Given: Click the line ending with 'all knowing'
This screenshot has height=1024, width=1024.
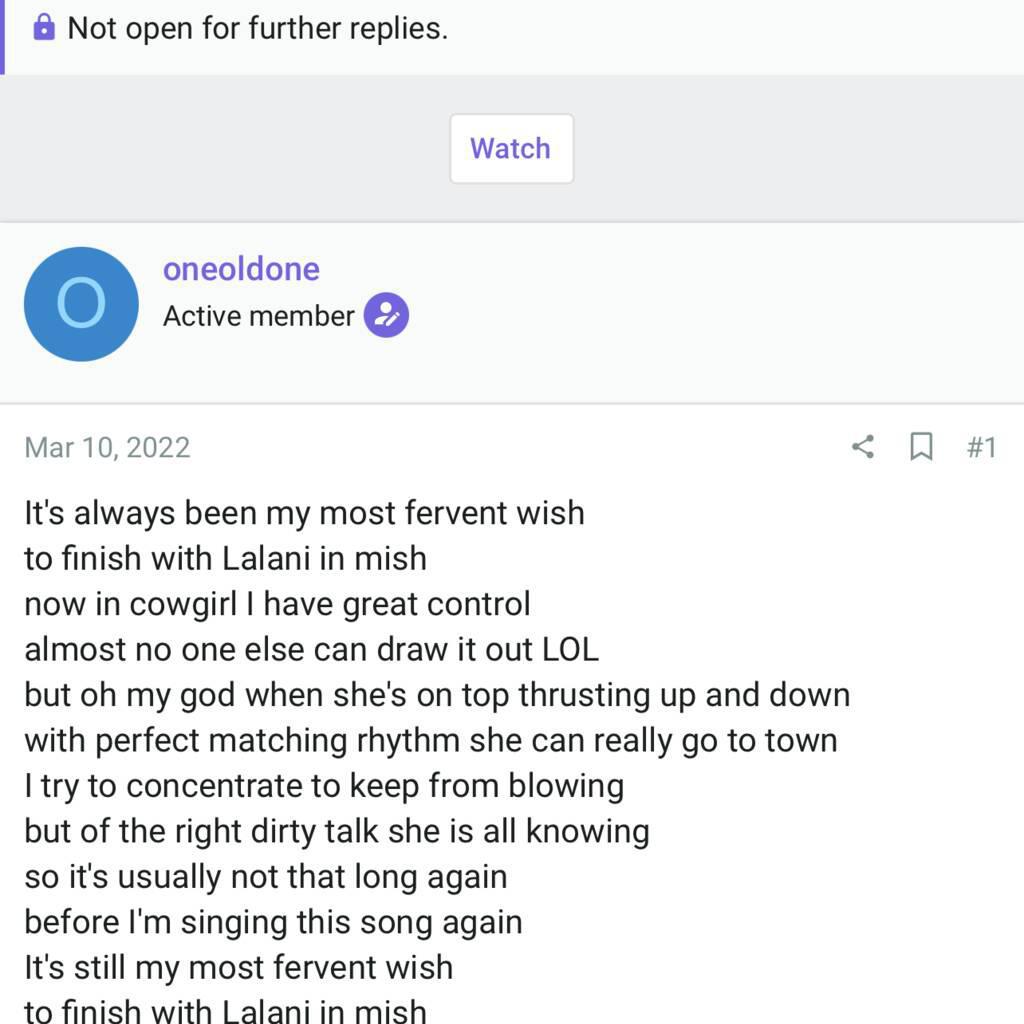Looking at the screenshot, I should pyautogui.click(x=336, y=831).
